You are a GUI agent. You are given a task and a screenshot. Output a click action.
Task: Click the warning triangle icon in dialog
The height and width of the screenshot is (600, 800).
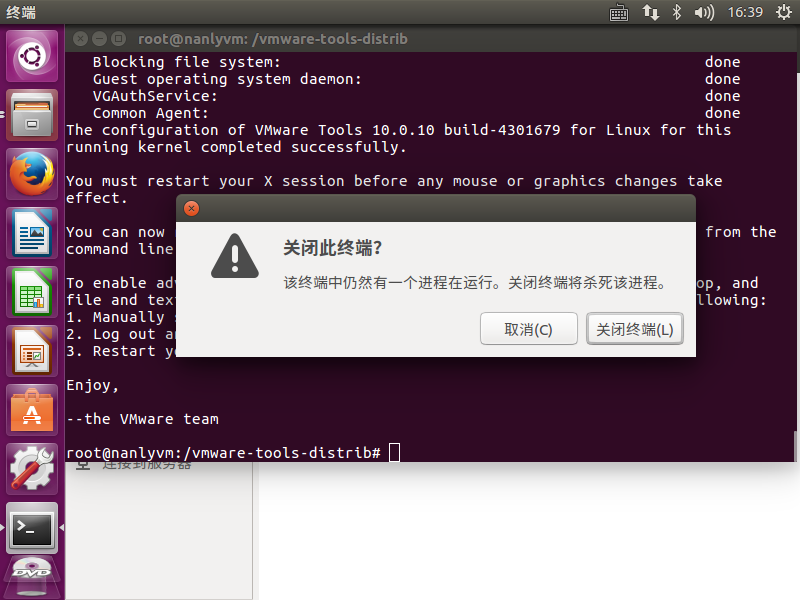[235, 257]
